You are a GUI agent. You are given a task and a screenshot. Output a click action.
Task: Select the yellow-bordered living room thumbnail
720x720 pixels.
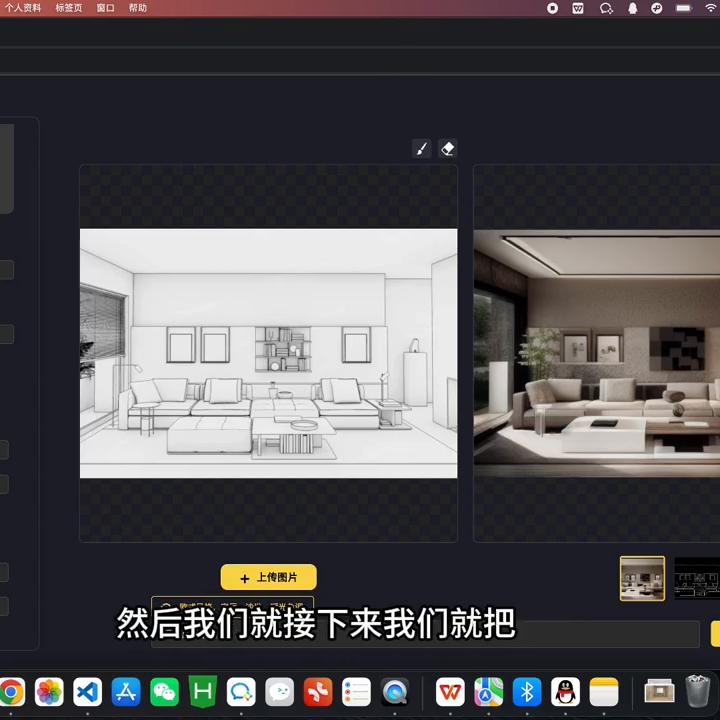[x=642, y=579]
